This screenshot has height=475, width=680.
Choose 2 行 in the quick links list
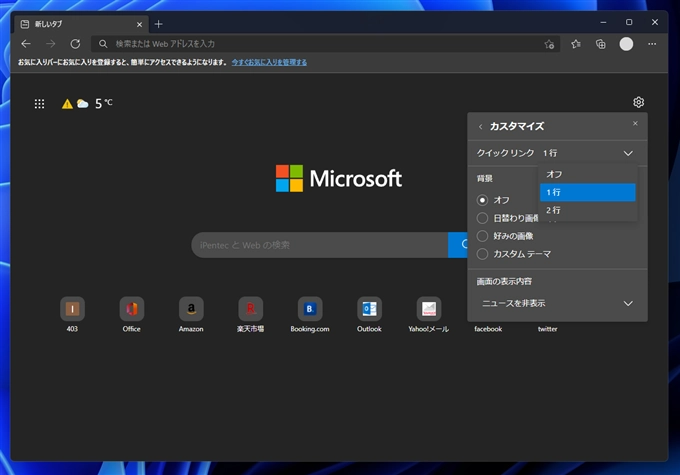tap(588, 210)
